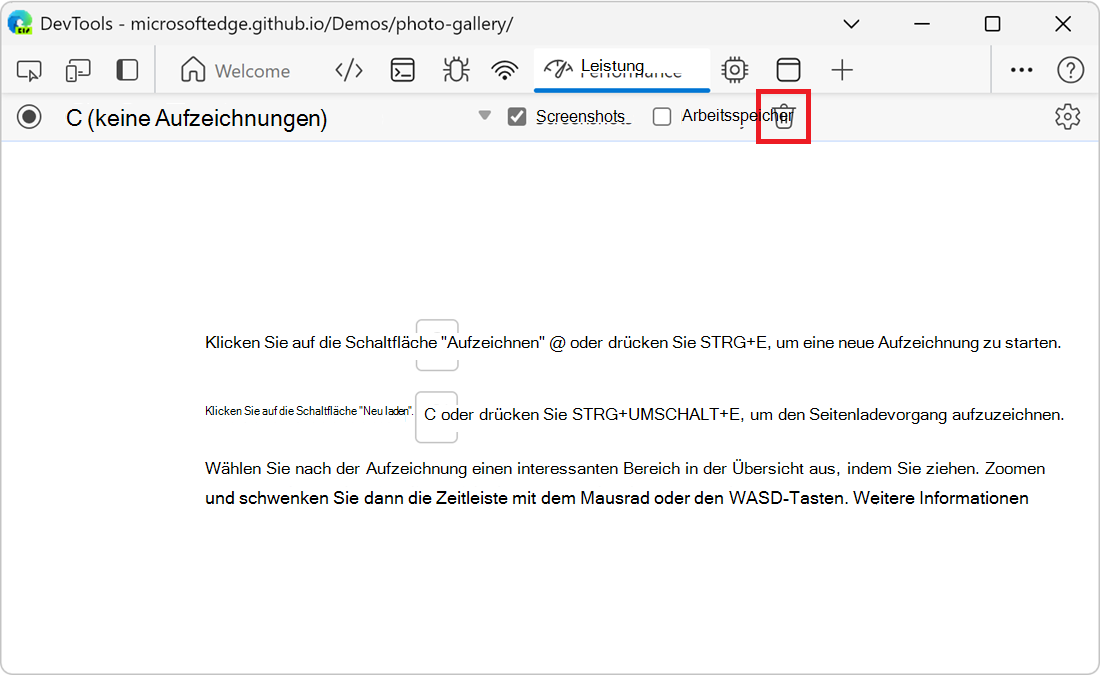Open the recordings dropdown arrow

tap(485, 116)
